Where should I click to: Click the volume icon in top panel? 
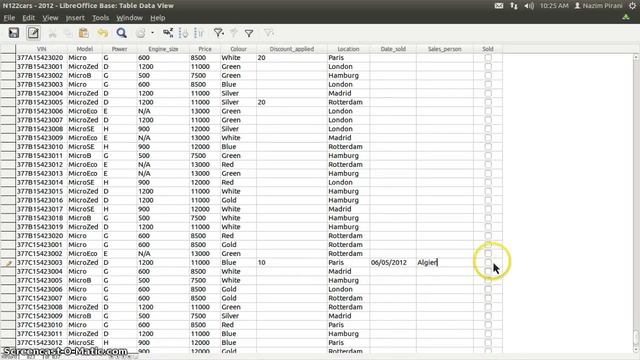(529, 6)
